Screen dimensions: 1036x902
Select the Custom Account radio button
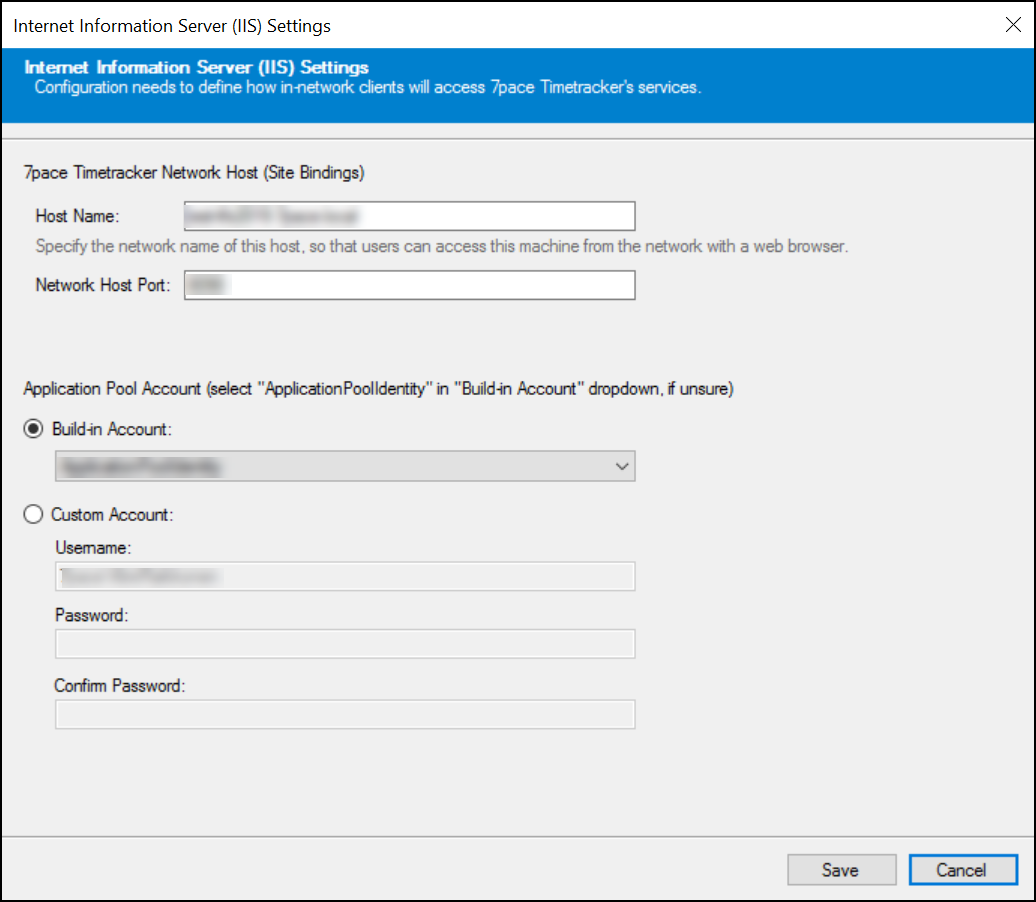pos(33,514)
